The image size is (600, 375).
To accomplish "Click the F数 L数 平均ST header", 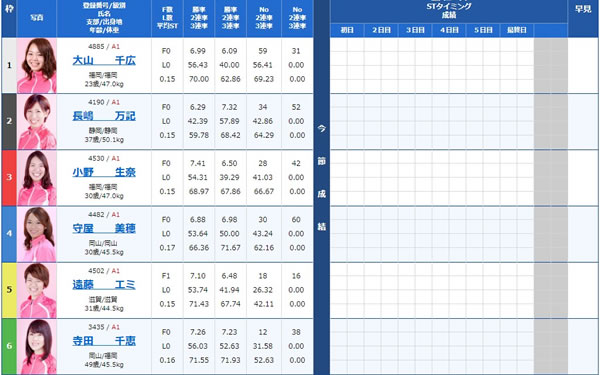I will tap(167, 18).
